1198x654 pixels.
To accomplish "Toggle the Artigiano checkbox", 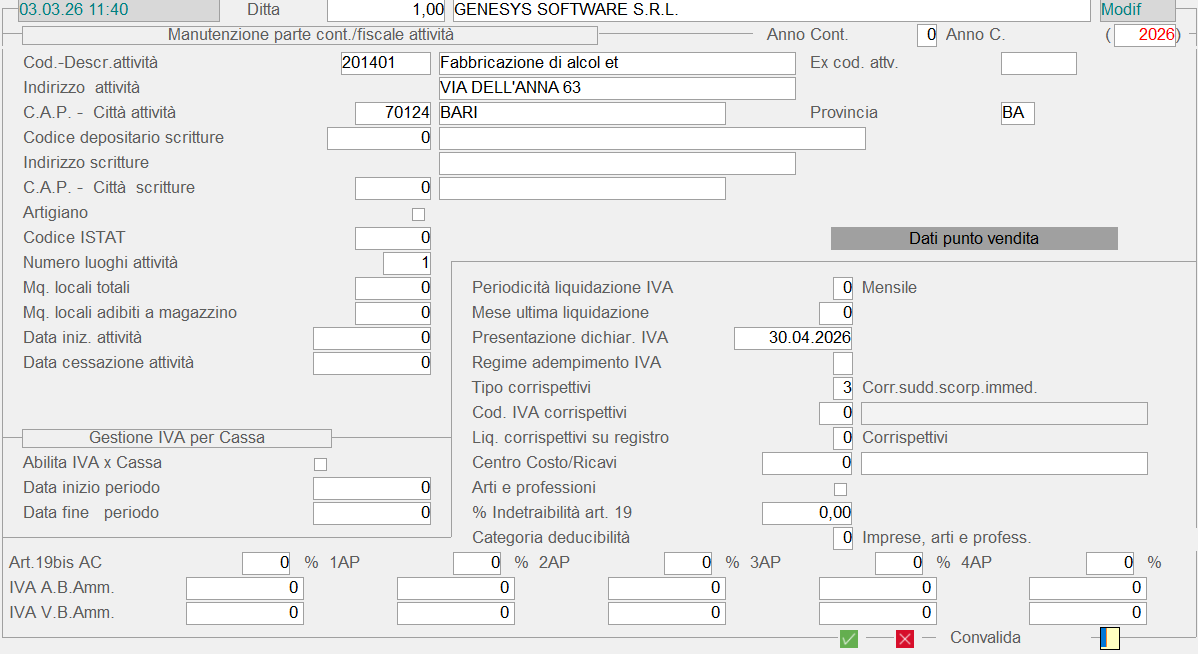I will tap(418, 214).
